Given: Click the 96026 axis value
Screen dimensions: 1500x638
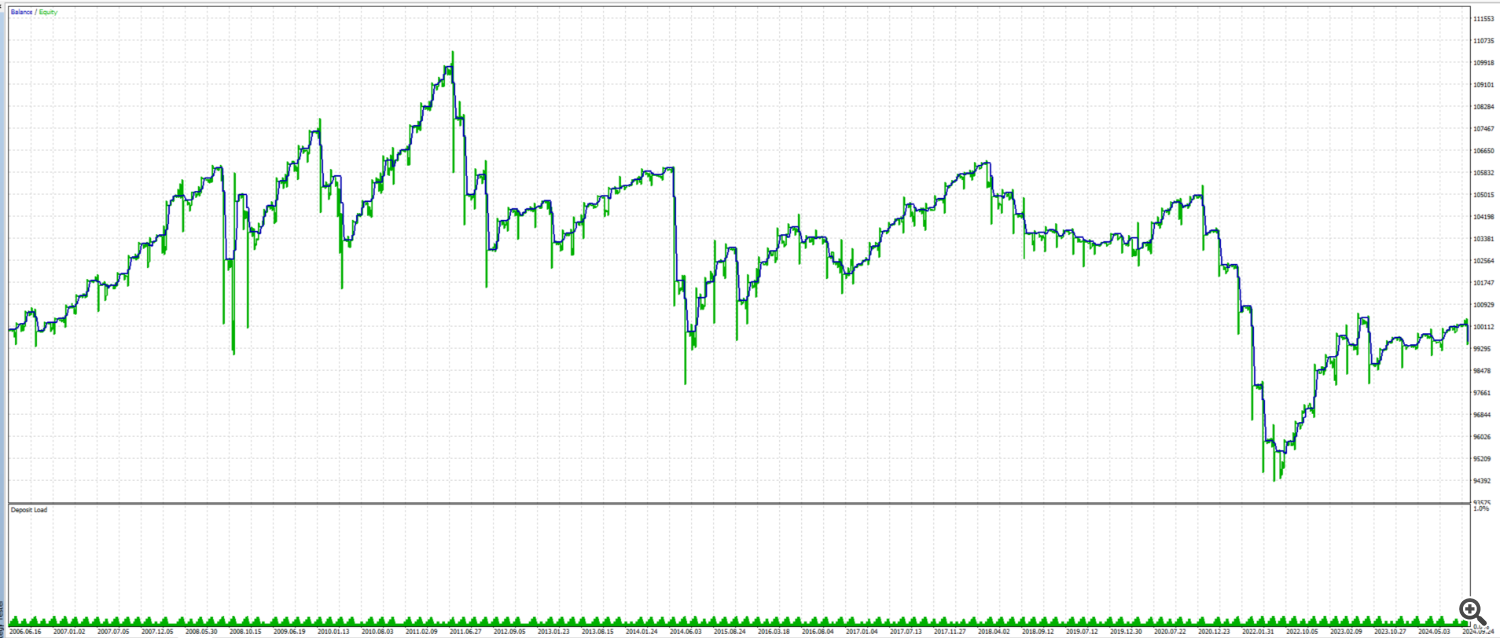Looking at the screenshot, I should click(1482, 437).
